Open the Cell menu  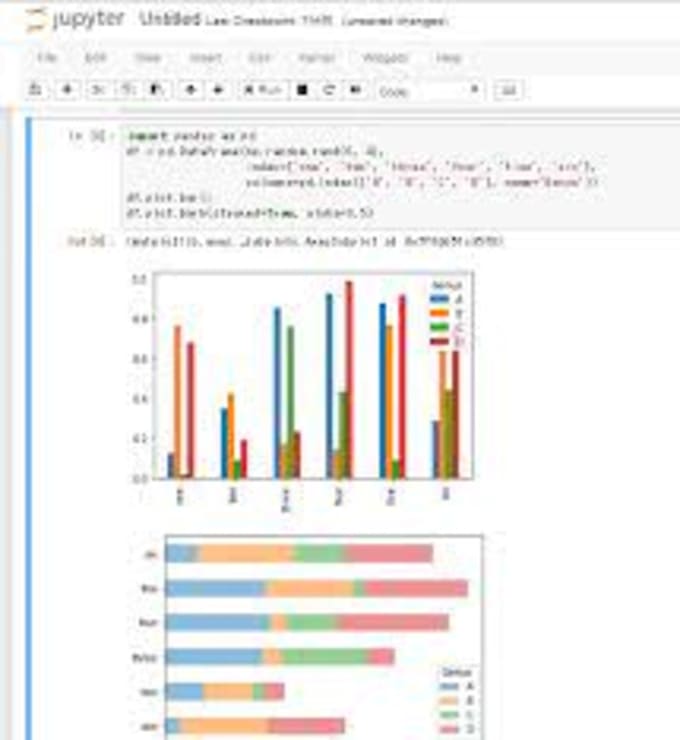260,58
